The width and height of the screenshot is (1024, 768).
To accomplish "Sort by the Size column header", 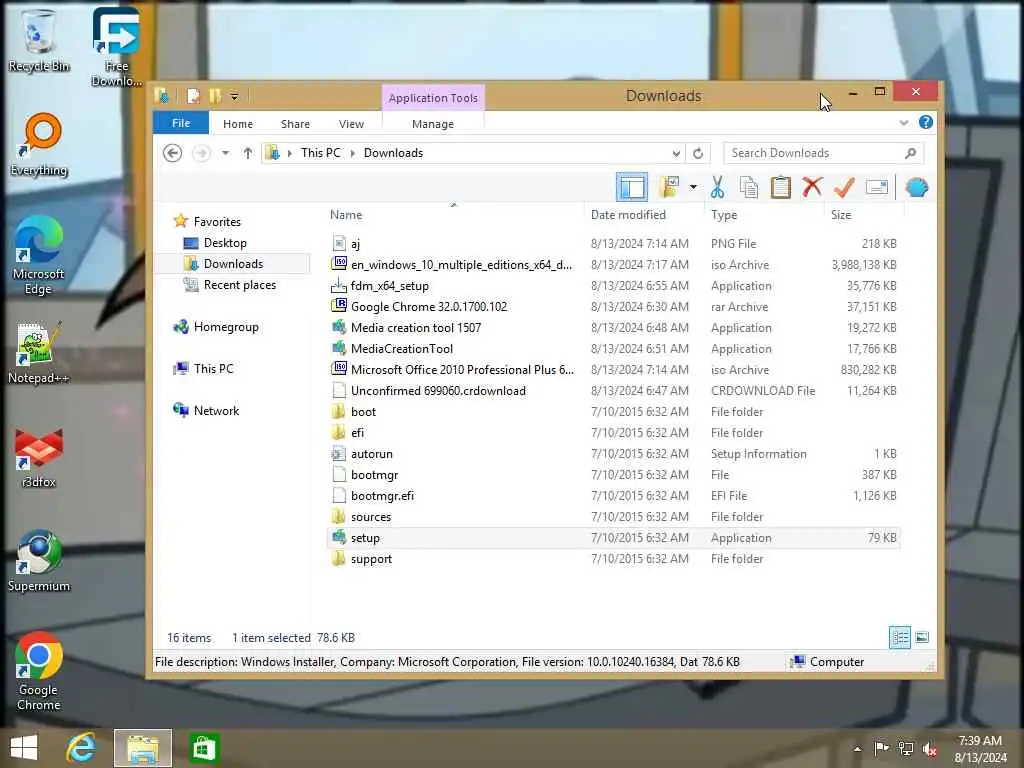I will (x=841, y=215).
